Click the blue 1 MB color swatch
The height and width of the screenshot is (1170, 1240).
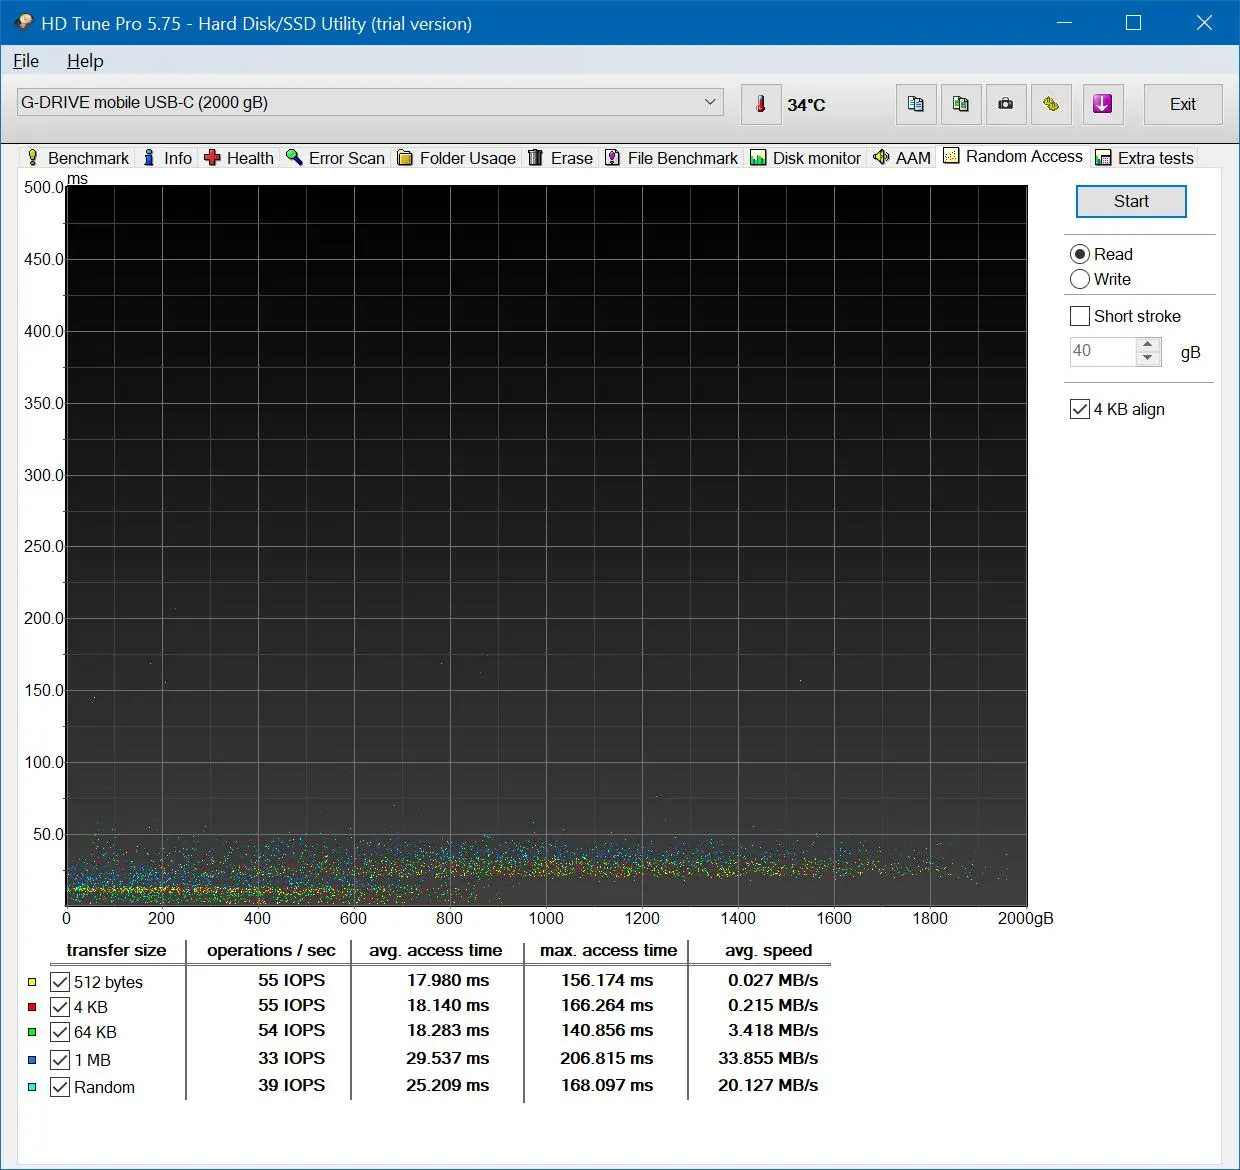coord(32,1059)
